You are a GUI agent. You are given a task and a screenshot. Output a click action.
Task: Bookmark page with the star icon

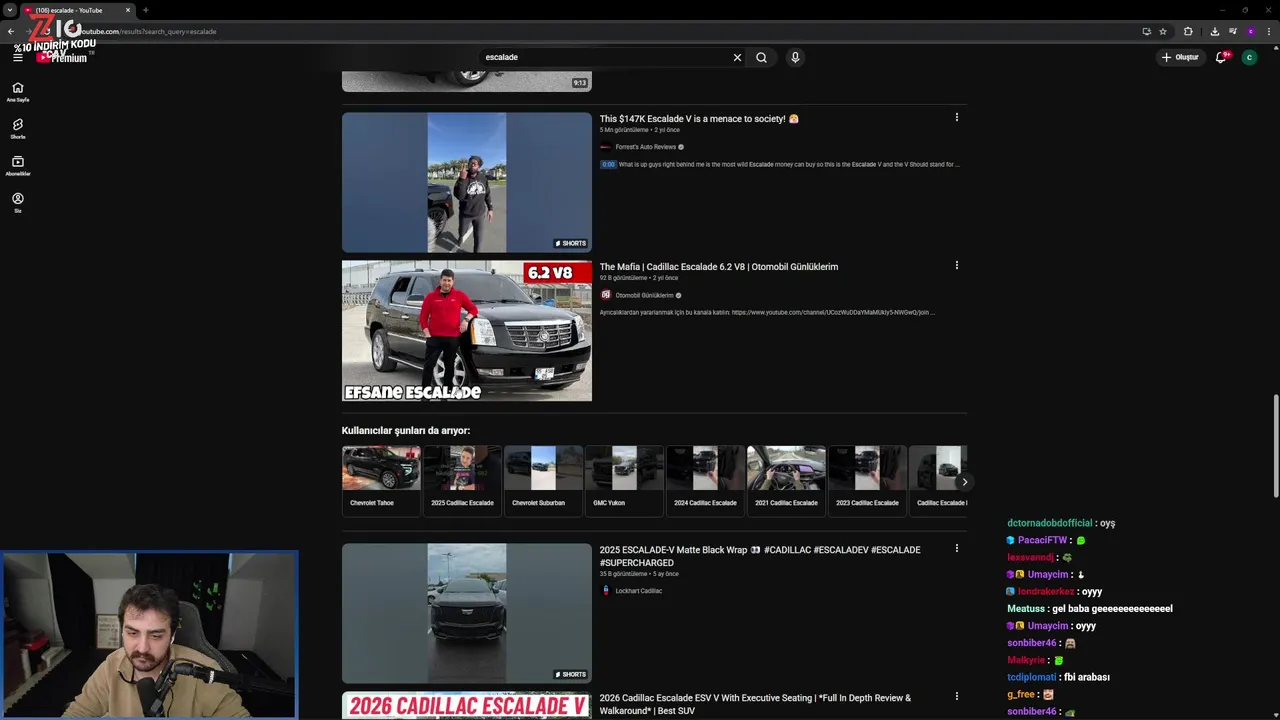(1163, 31)
